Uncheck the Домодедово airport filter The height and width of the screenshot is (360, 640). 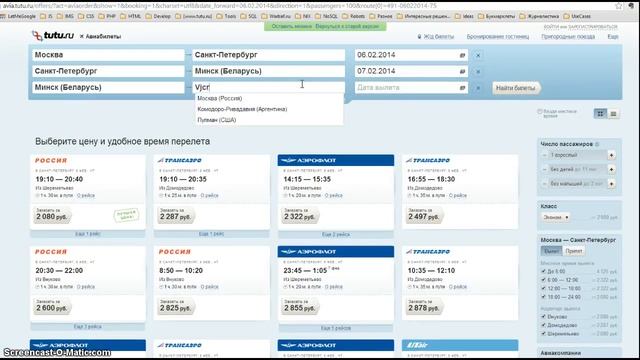tap(543, 325)
